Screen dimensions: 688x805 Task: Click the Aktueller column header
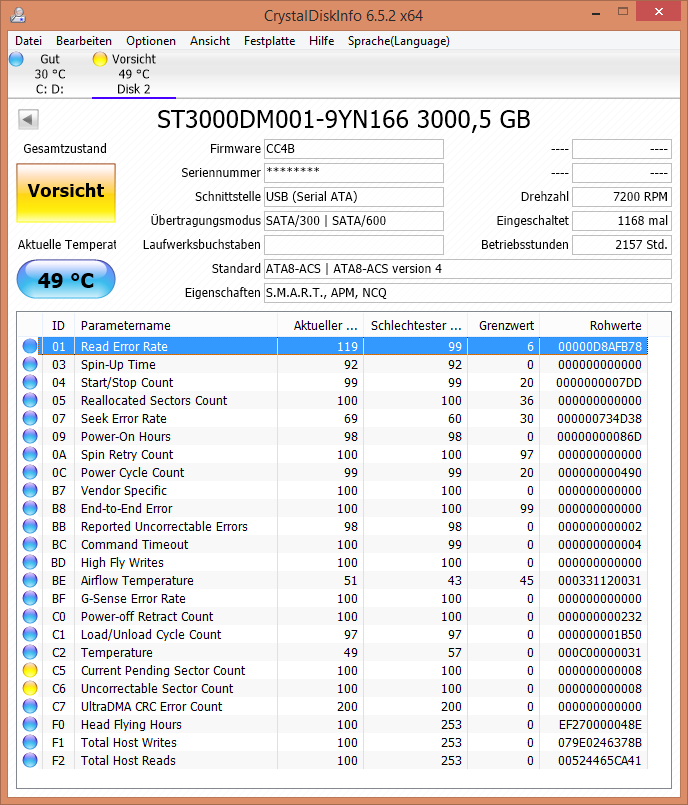click(320, 325)
